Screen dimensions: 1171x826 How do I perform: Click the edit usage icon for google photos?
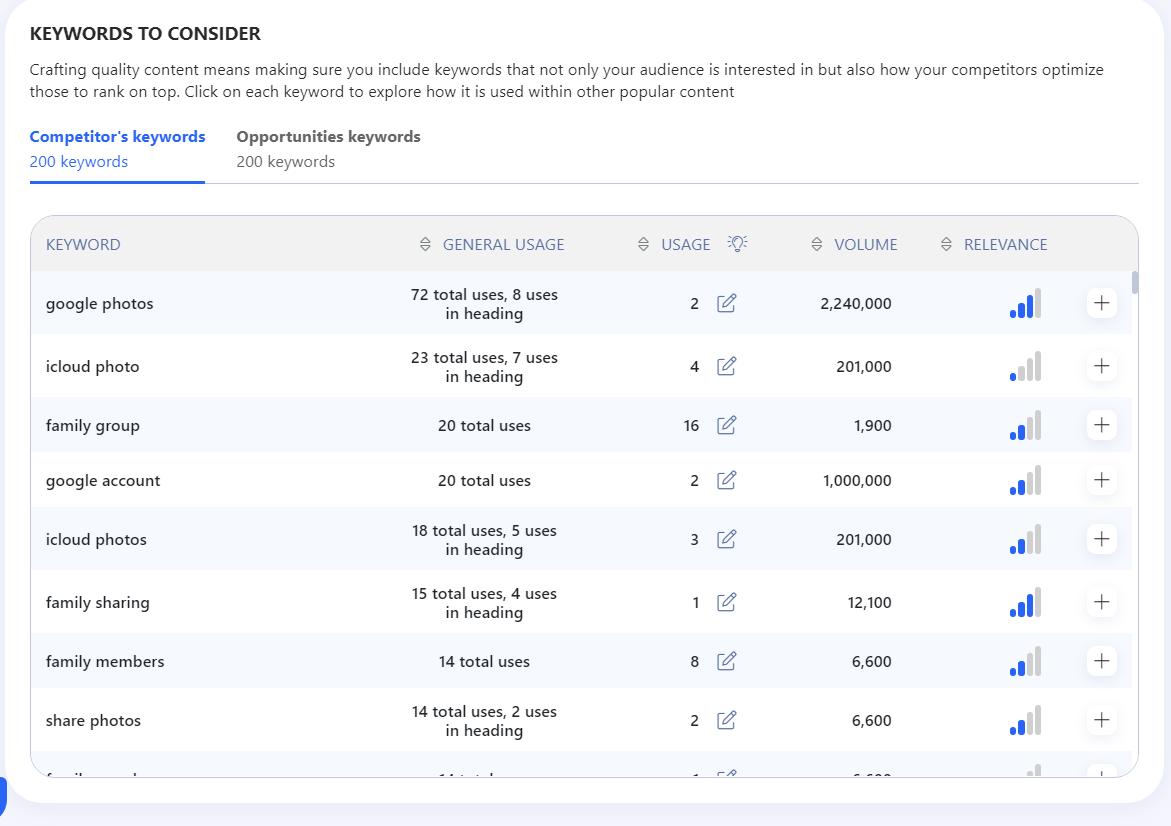coord(727,302)
